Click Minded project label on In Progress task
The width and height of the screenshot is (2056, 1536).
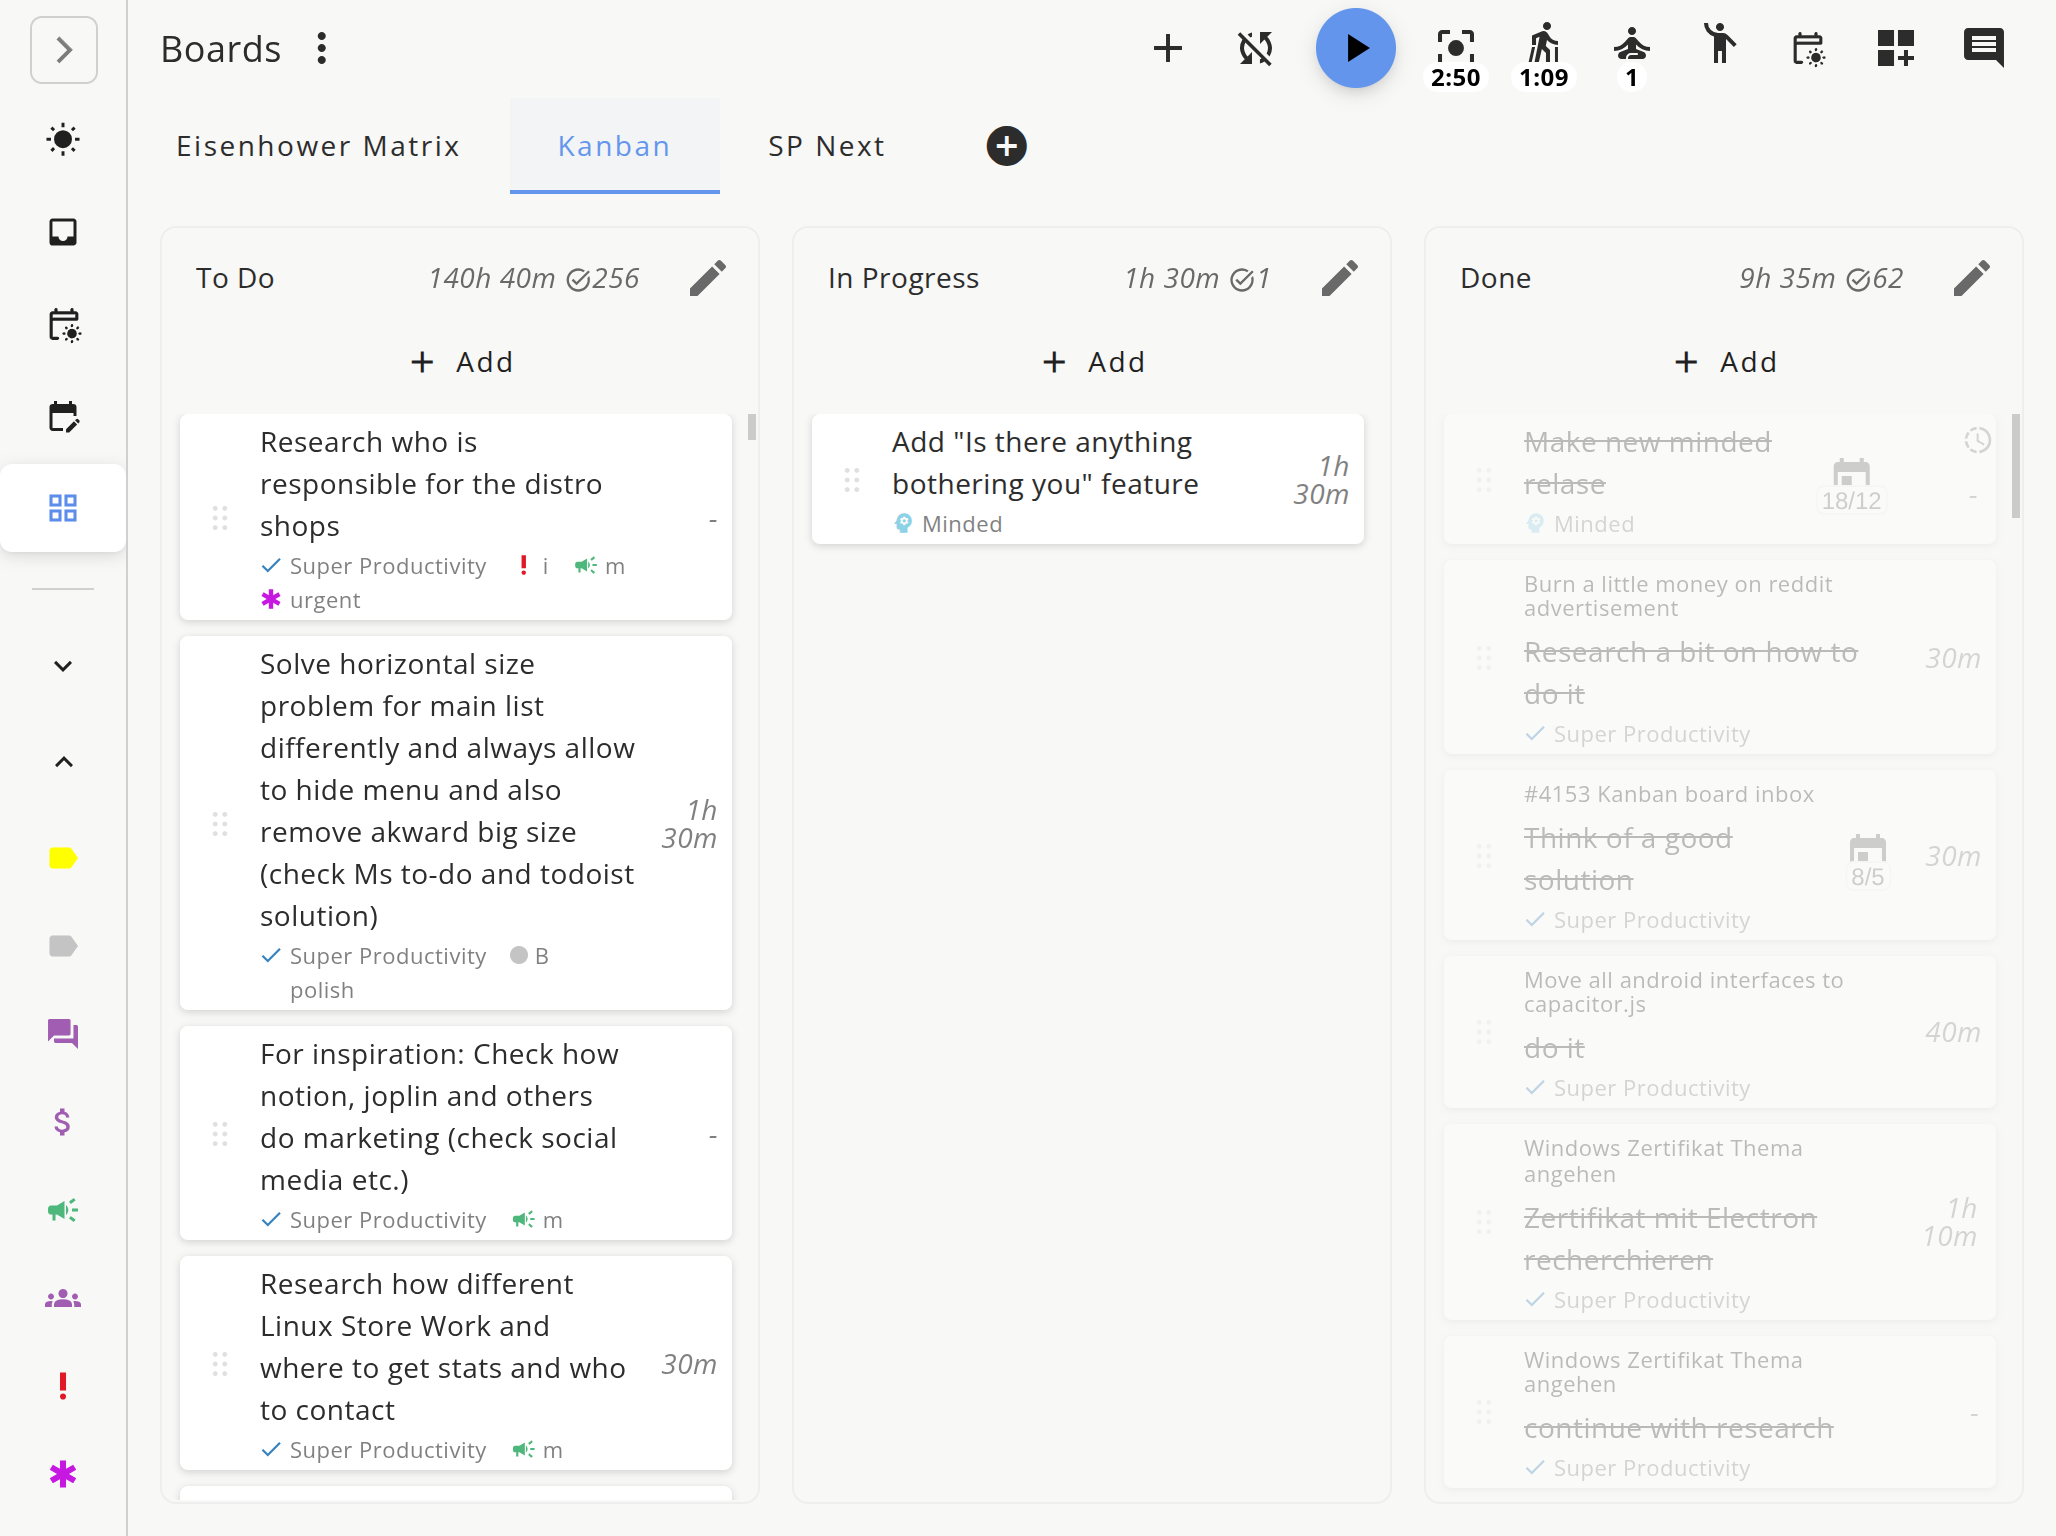(x=948, y=524)
